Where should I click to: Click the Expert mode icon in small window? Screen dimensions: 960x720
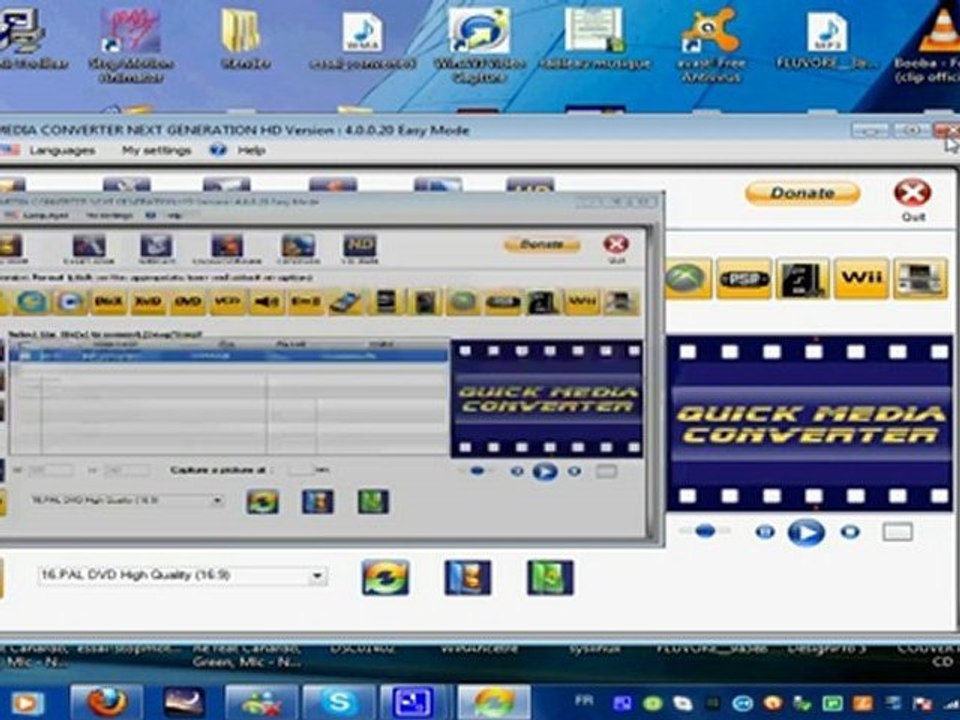[x=89, y=246]
